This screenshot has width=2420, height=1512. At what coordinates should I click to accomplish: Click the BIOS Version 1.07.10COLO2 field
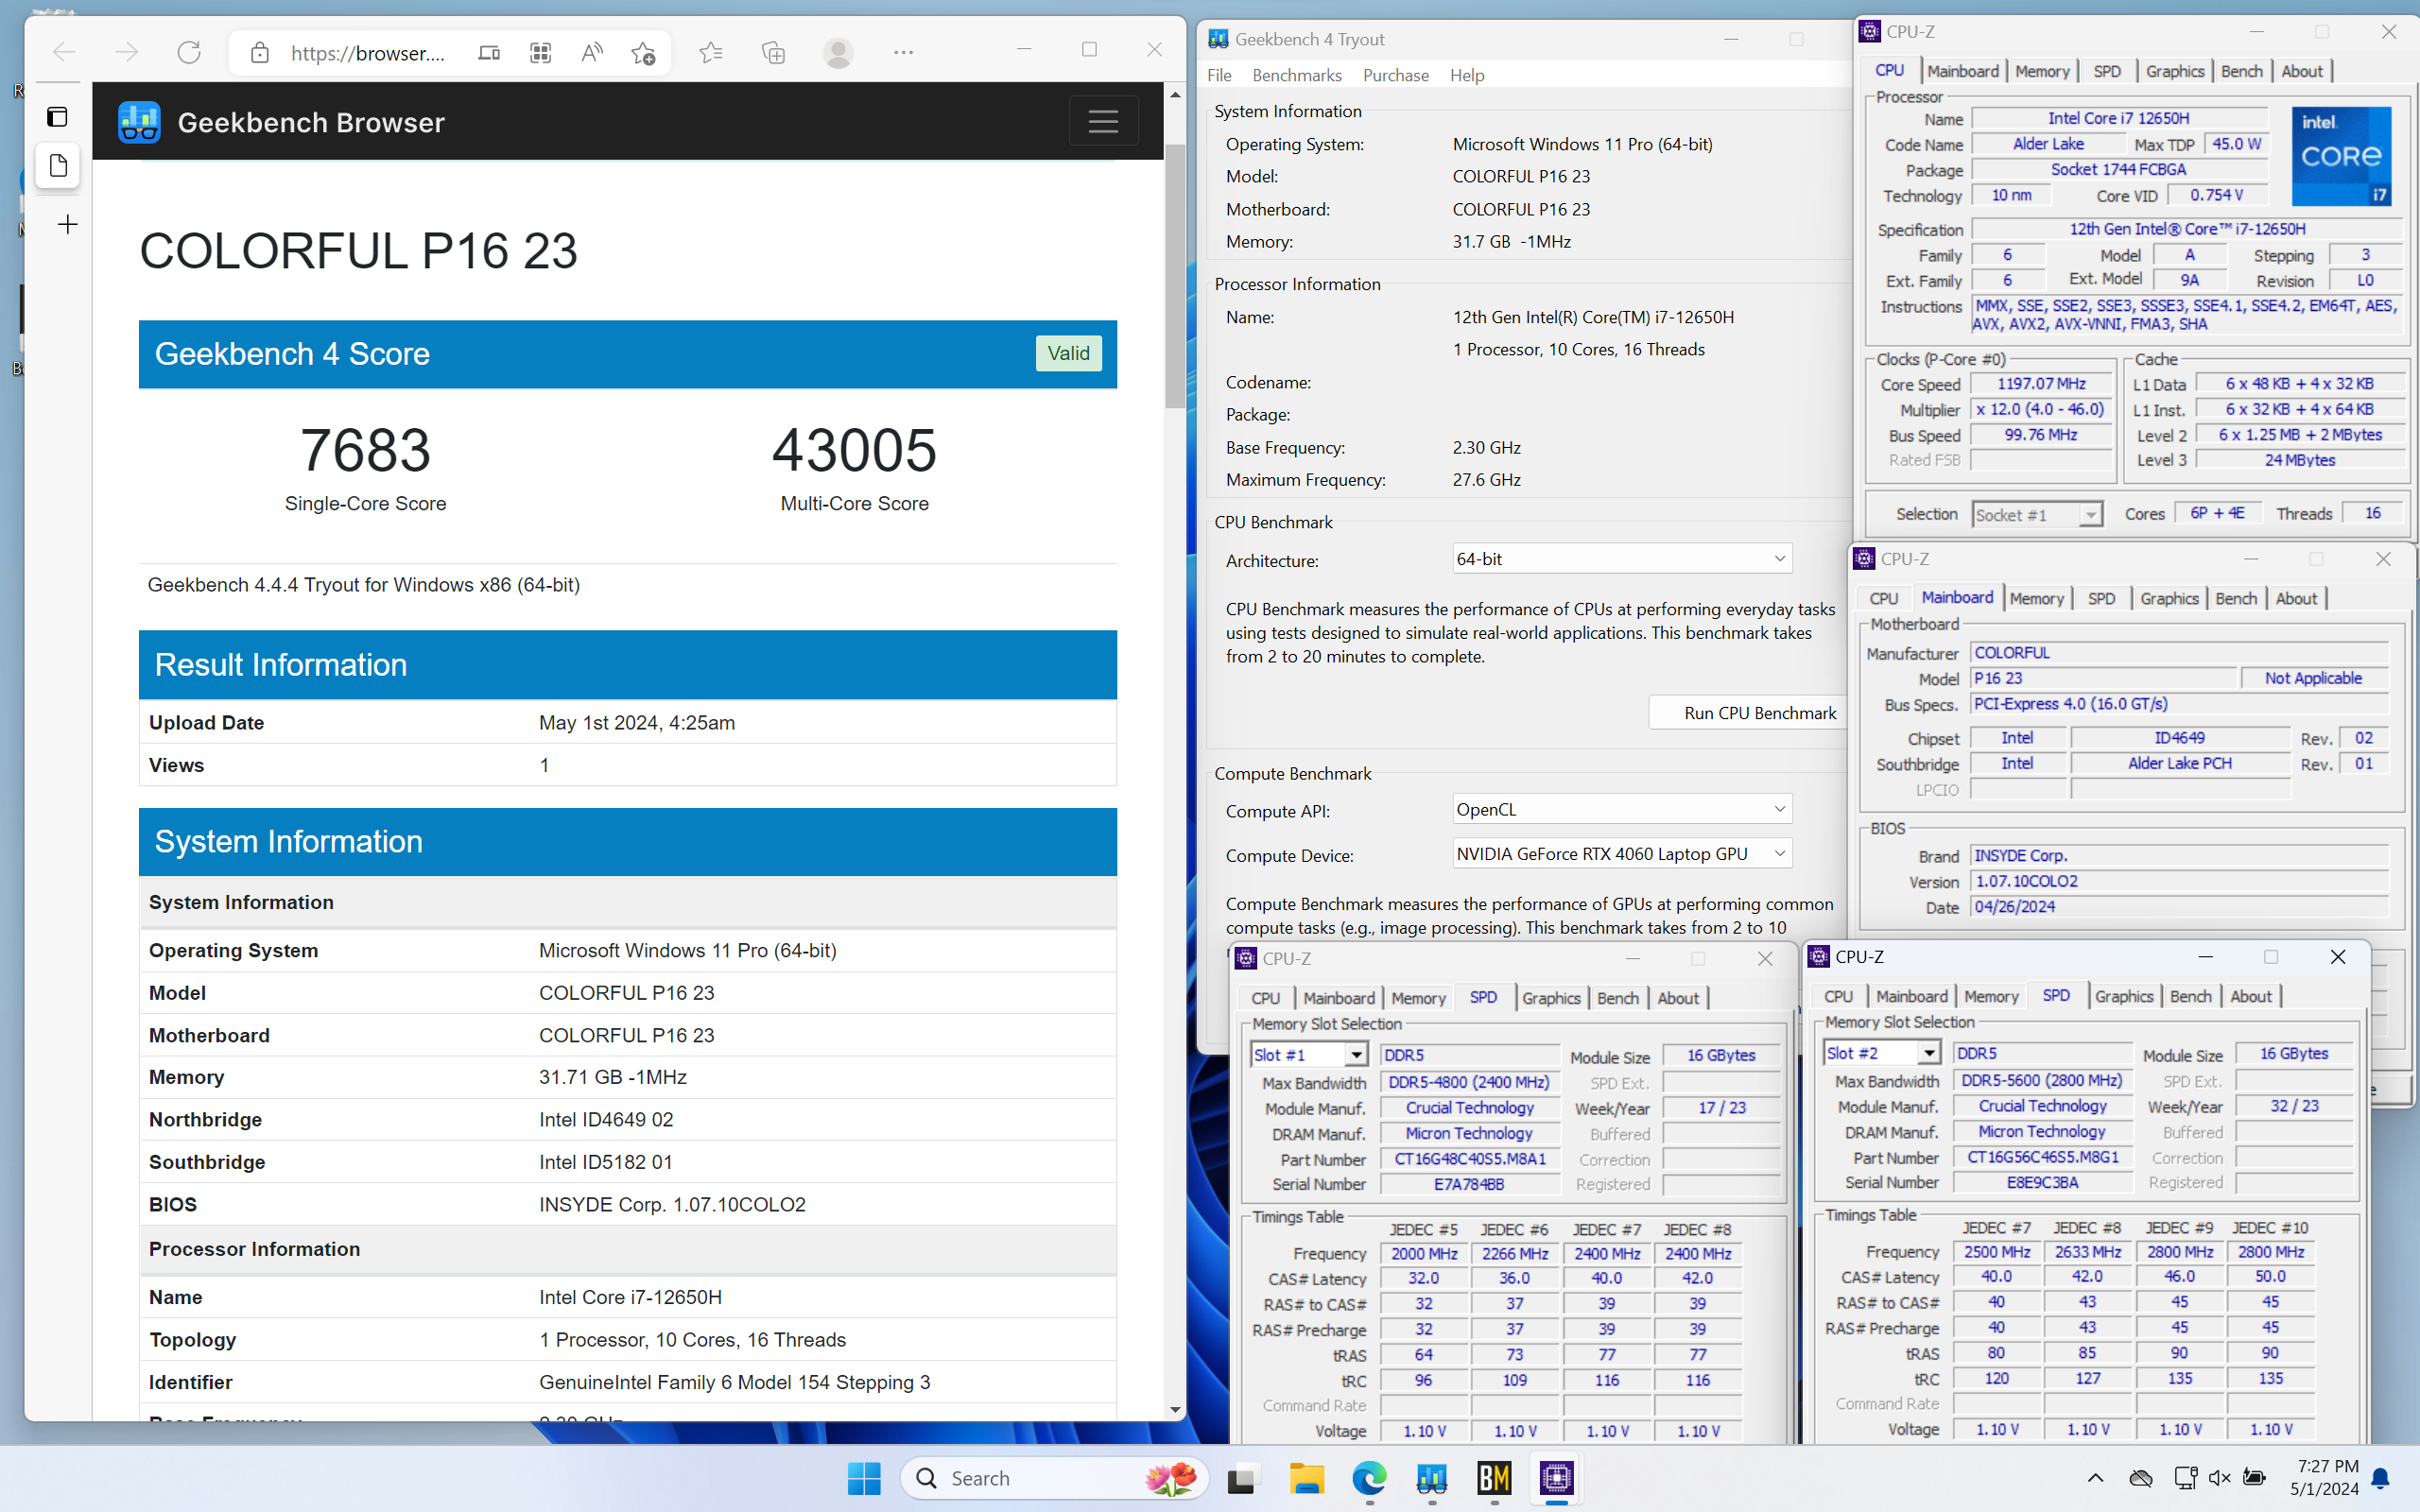pos(2179,881)
